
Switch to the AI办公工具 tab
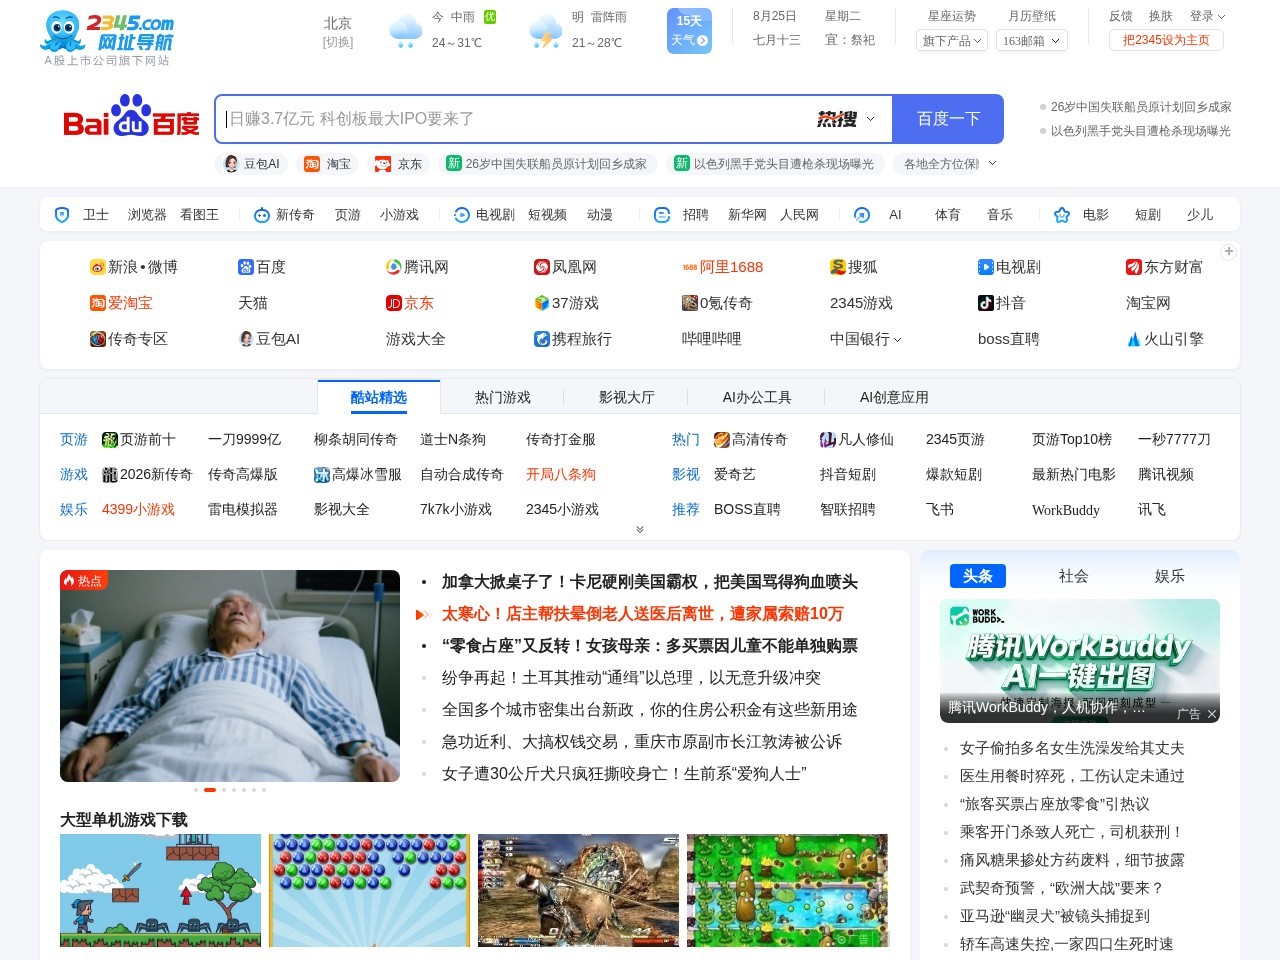[x=757, y=397]
